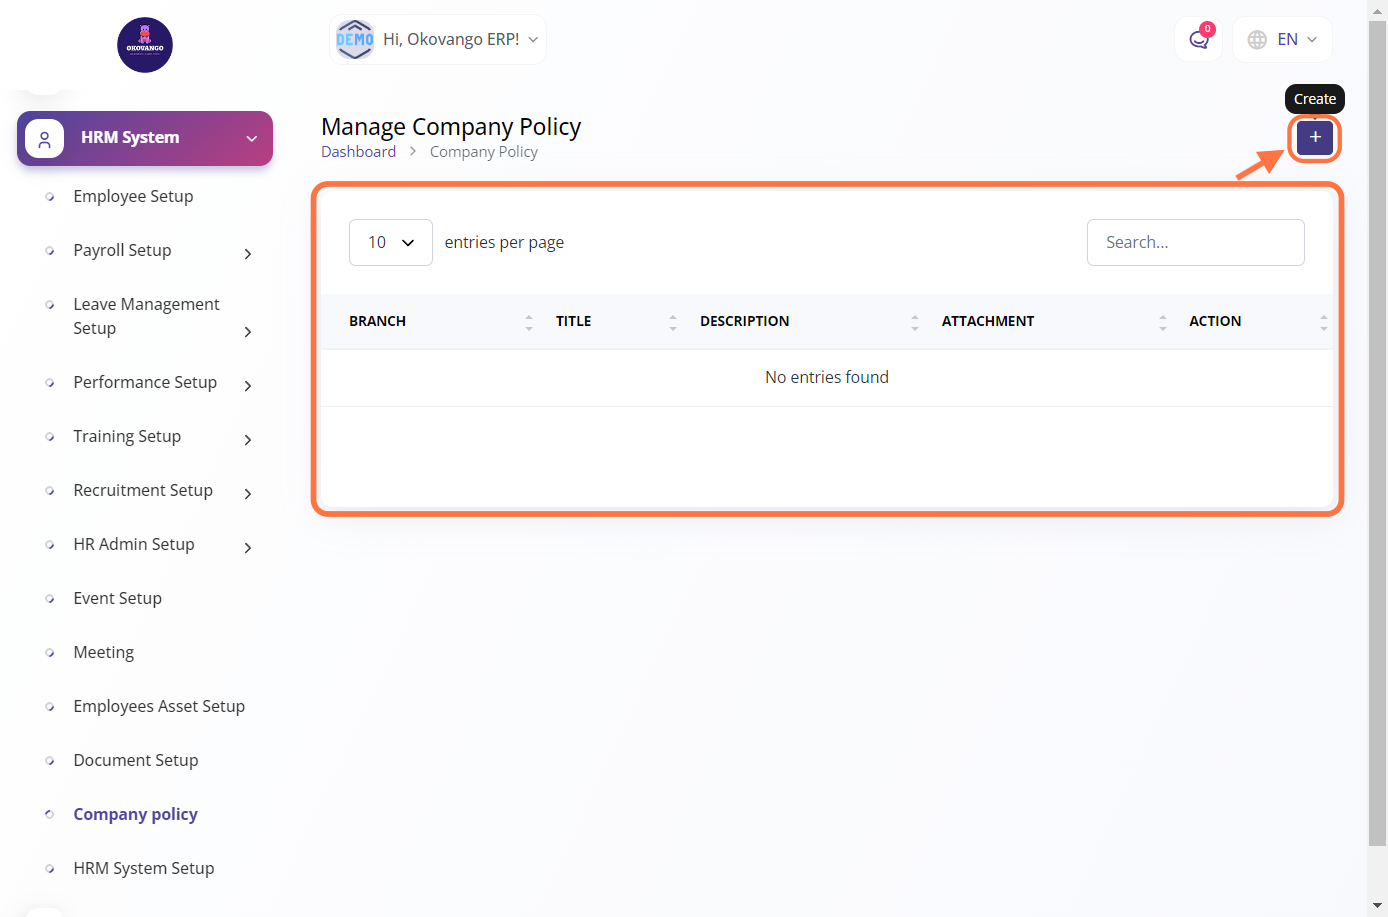Screen dimensions: 1388x917
Task: Open the Meeting menu item
Action: pyautogui.click(x=103, y=653)
